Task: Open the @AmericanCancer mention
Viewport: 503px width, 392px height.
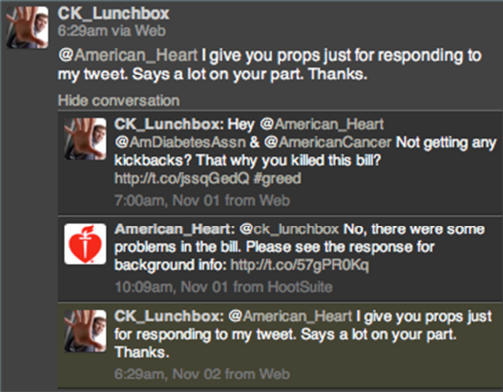Action: (328, 143)
